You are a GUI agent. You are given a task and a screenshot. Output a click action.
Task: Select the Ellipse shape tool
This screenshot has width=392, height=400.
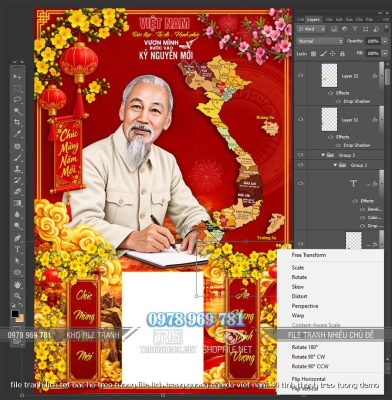point(17,272)
